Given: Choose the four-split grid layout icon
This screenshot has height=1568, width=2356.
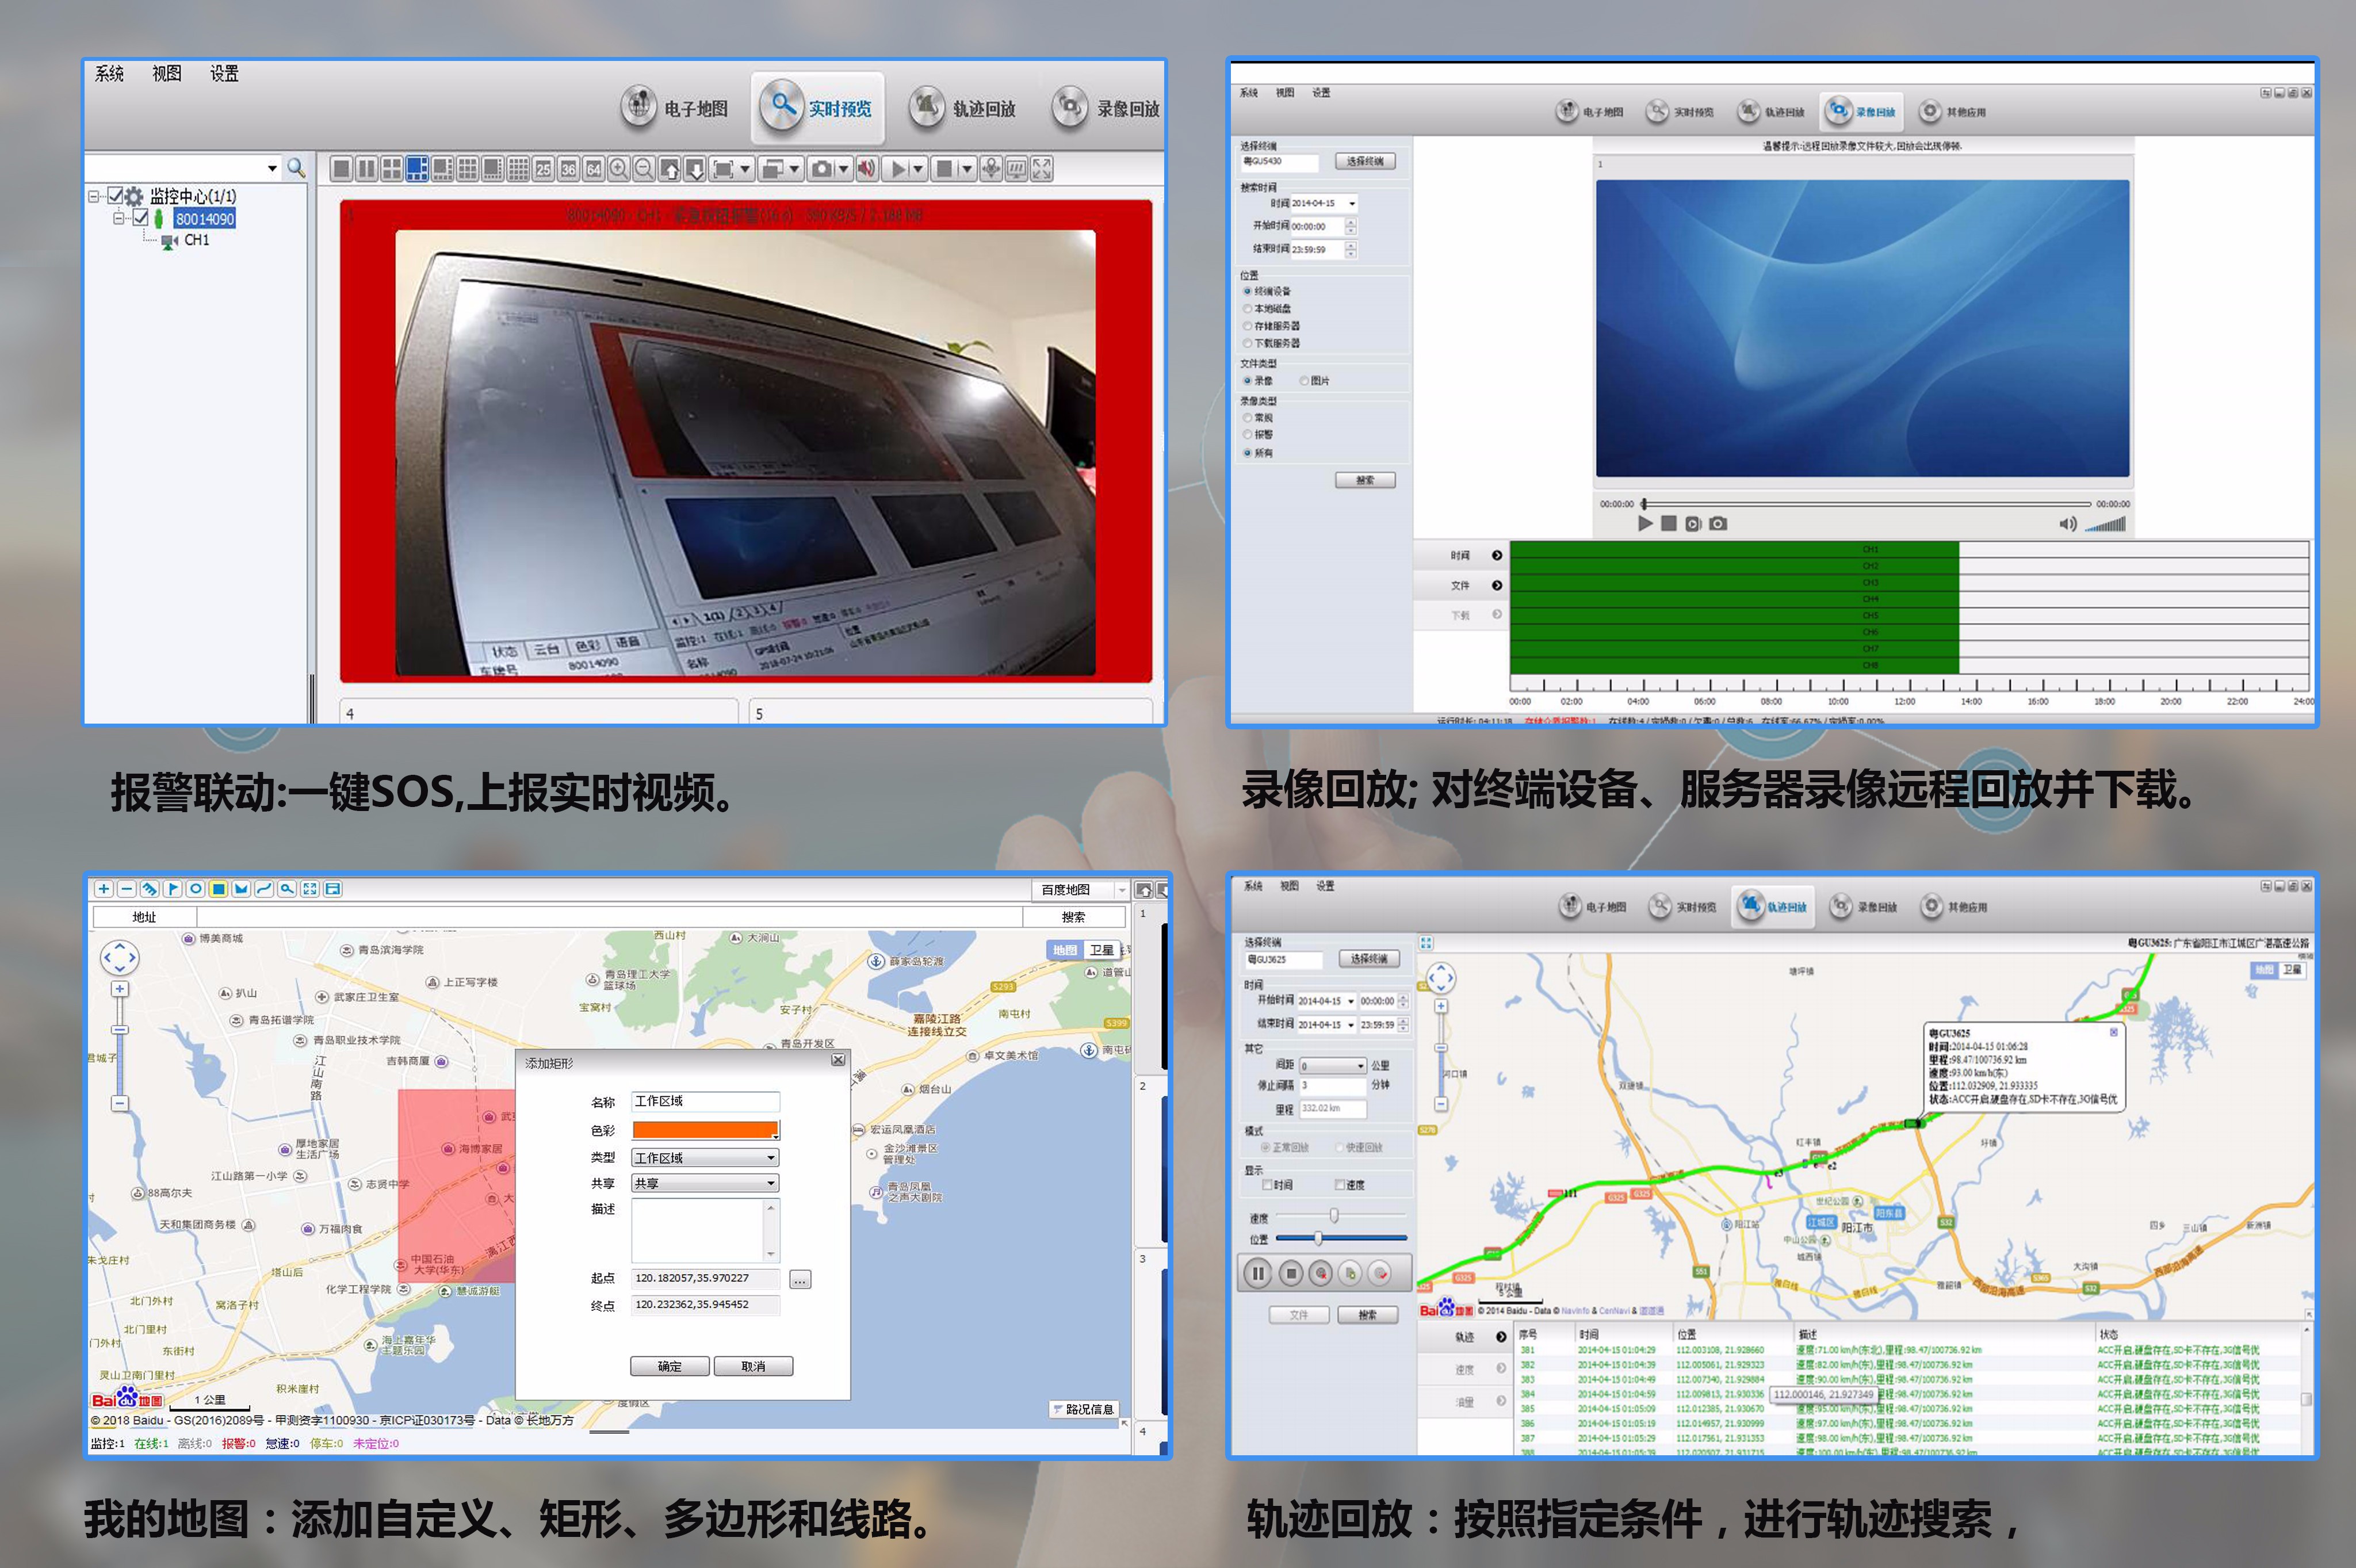Looking at the screenshot, I should 392,169.
